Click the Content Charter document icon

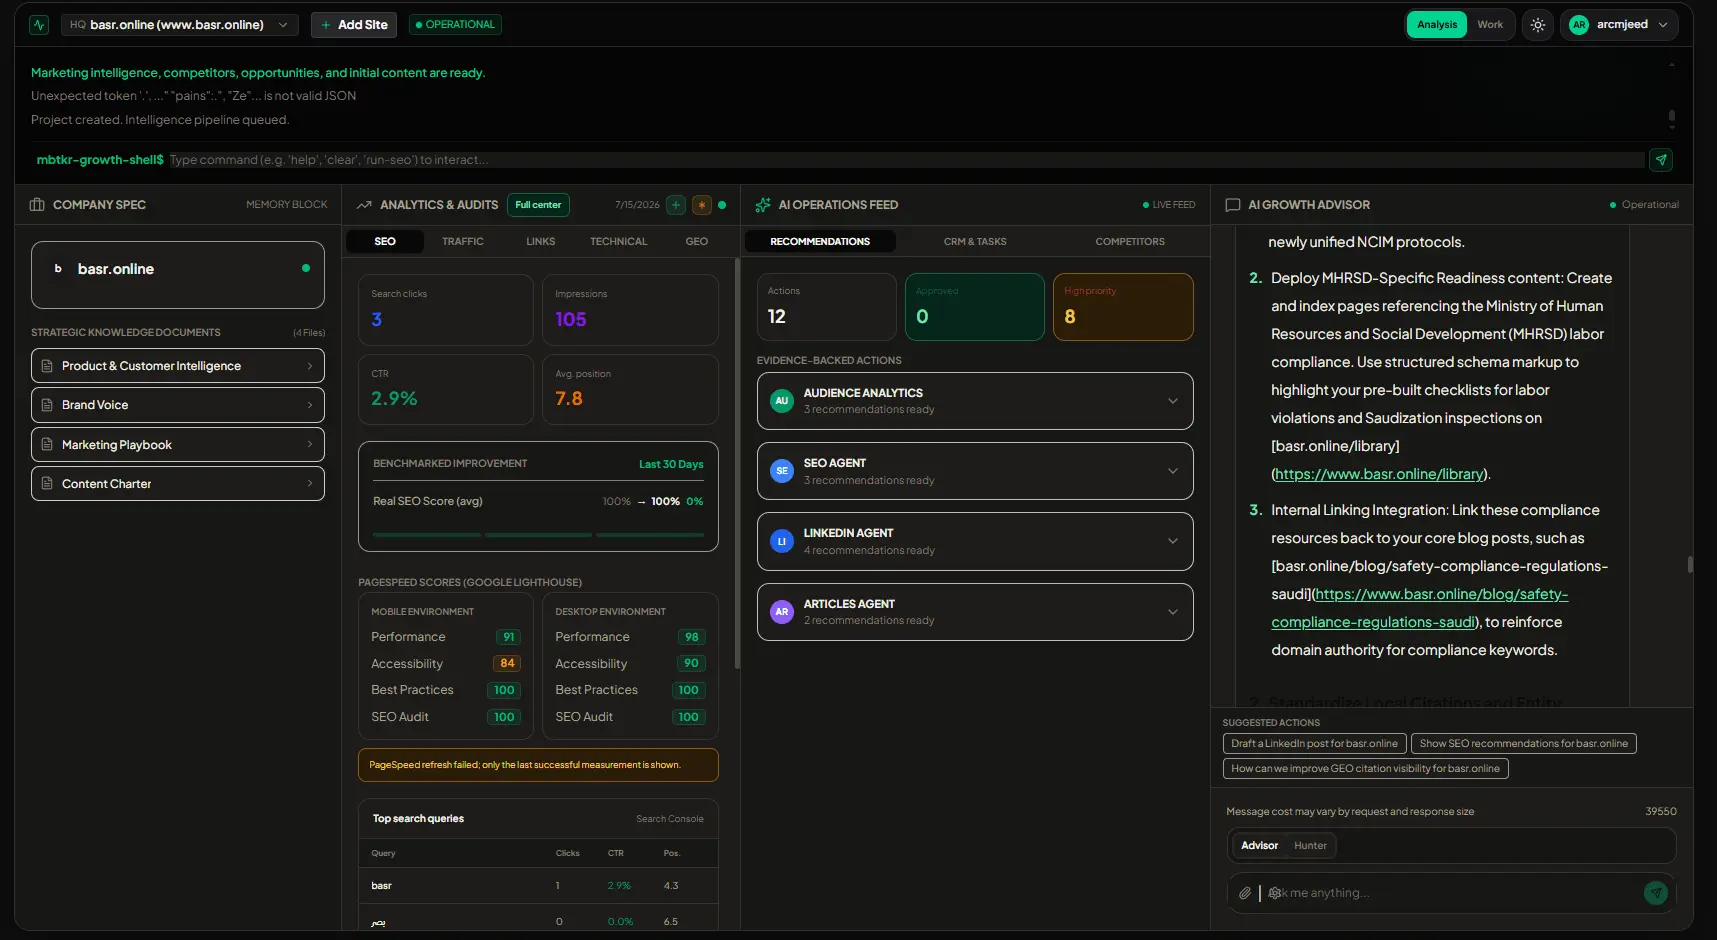coord(47,484)
